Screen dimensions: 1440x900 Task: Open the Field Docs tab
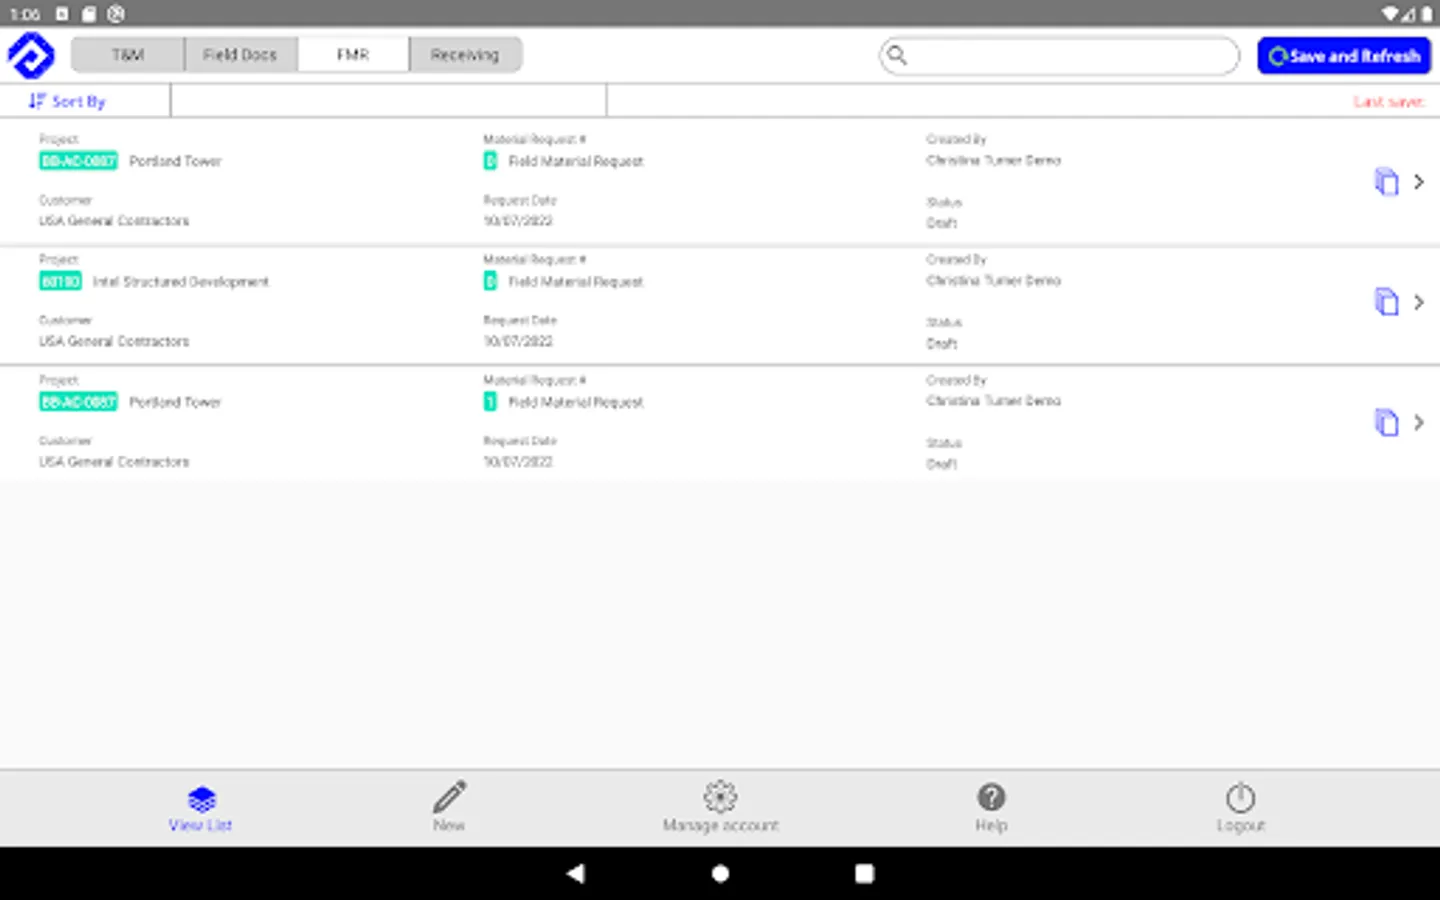click(x=240, y=55)
